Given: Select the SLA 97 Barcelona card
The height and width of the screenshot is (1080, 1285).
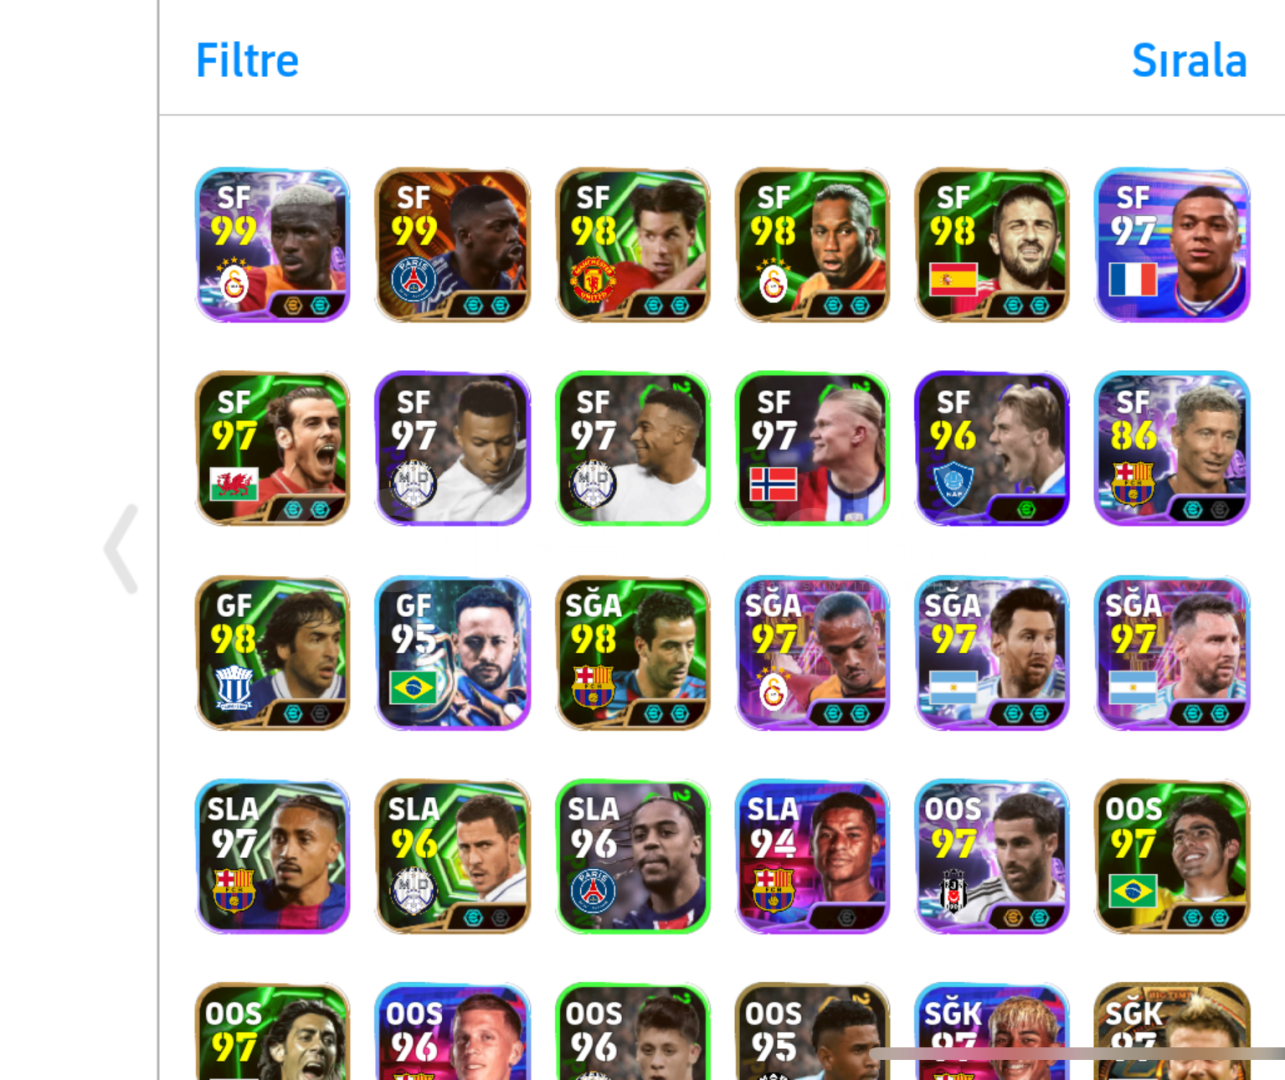Looking at the screenshot, I should pos(273,857).
